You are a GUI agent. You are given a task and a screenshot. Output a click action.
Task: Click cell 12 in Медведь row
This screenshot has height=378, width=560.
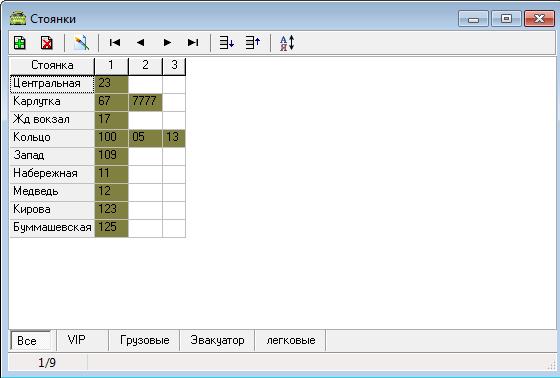(x=111, y=192)
